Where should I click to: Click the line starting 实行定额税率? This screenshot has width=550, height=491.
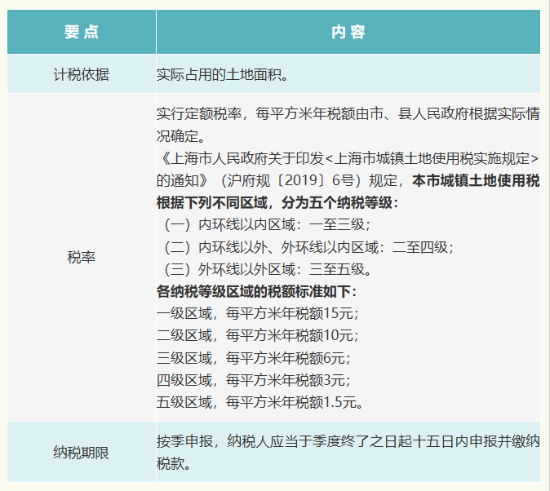[348, 114]
